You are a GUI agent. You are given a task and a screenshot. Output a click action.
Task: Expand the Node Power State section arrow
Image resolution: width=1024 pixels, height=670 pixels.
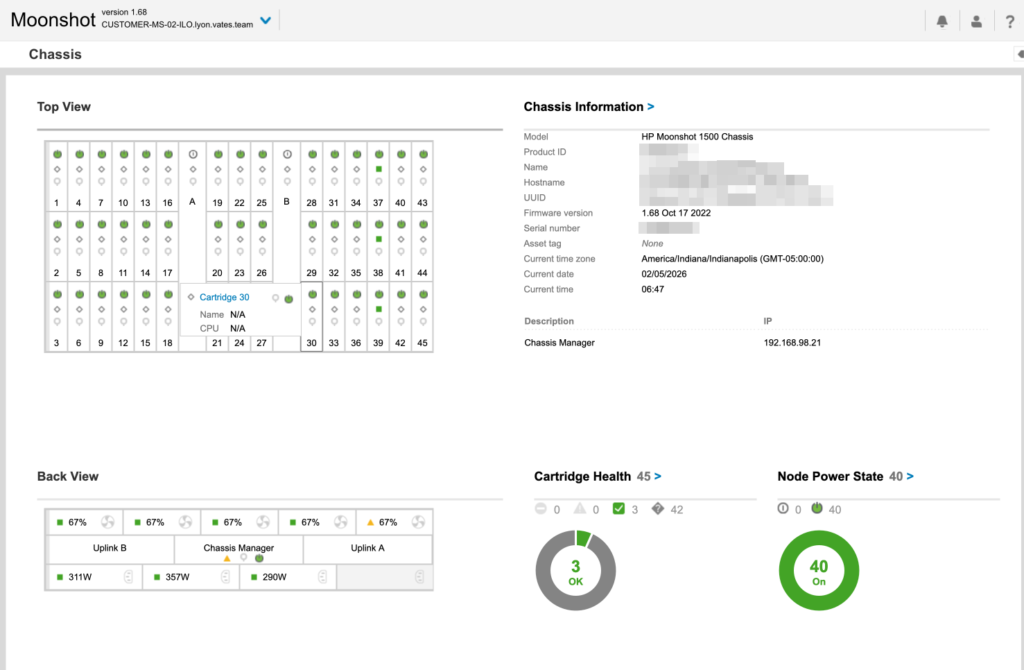coord(909,477)
